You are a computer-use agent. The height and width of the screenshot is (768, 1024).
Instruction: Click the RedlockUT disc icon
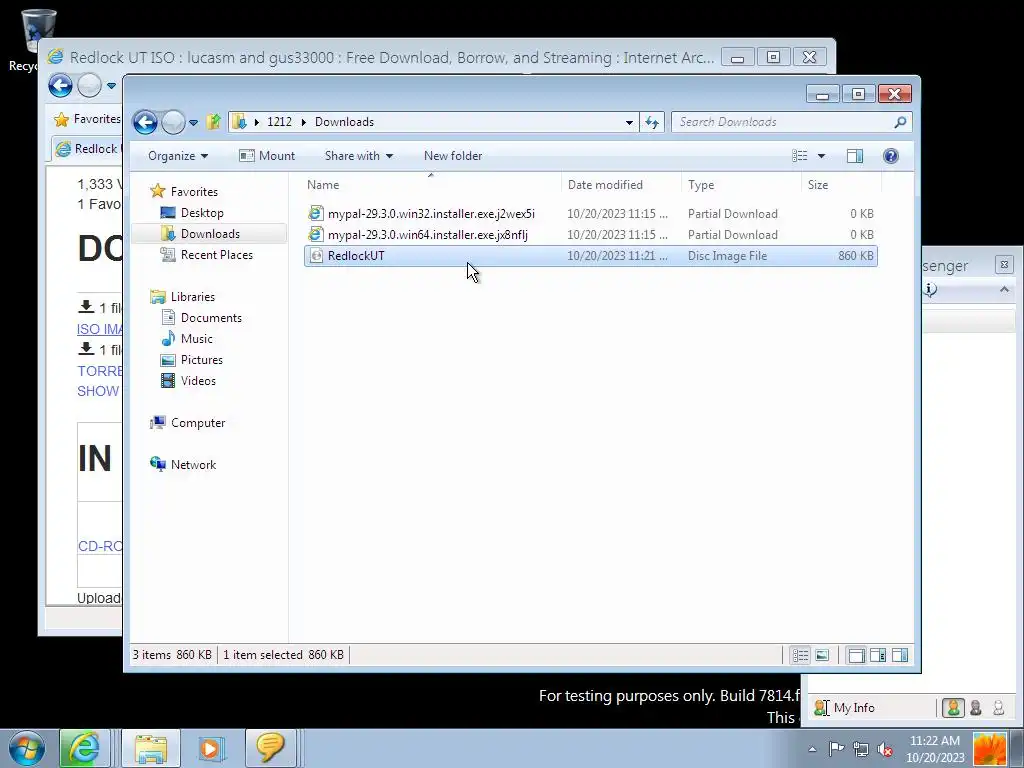[316, 255]
